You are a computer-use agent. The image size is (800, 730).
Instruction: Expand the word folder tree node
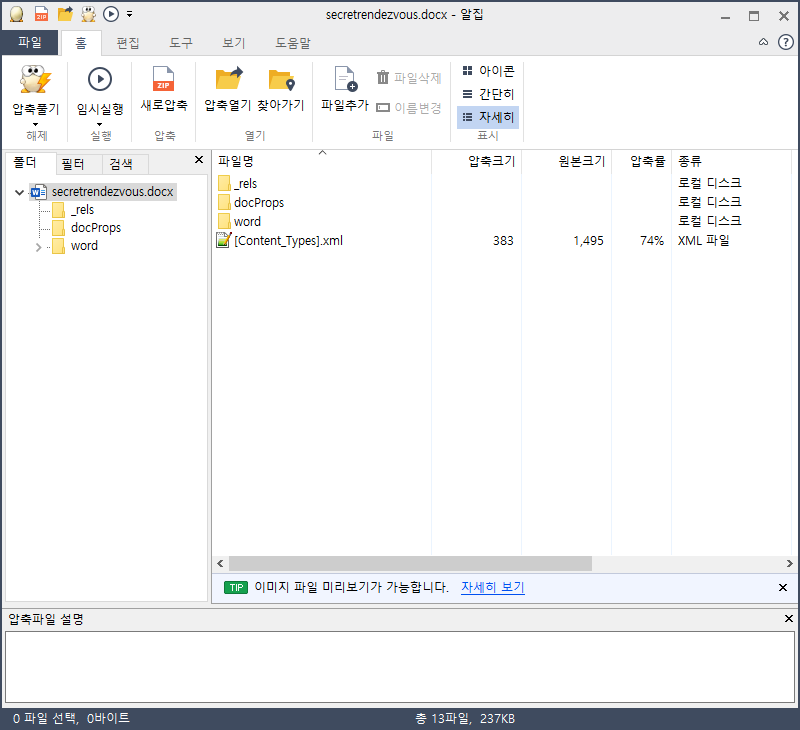(x=38, y=247)
